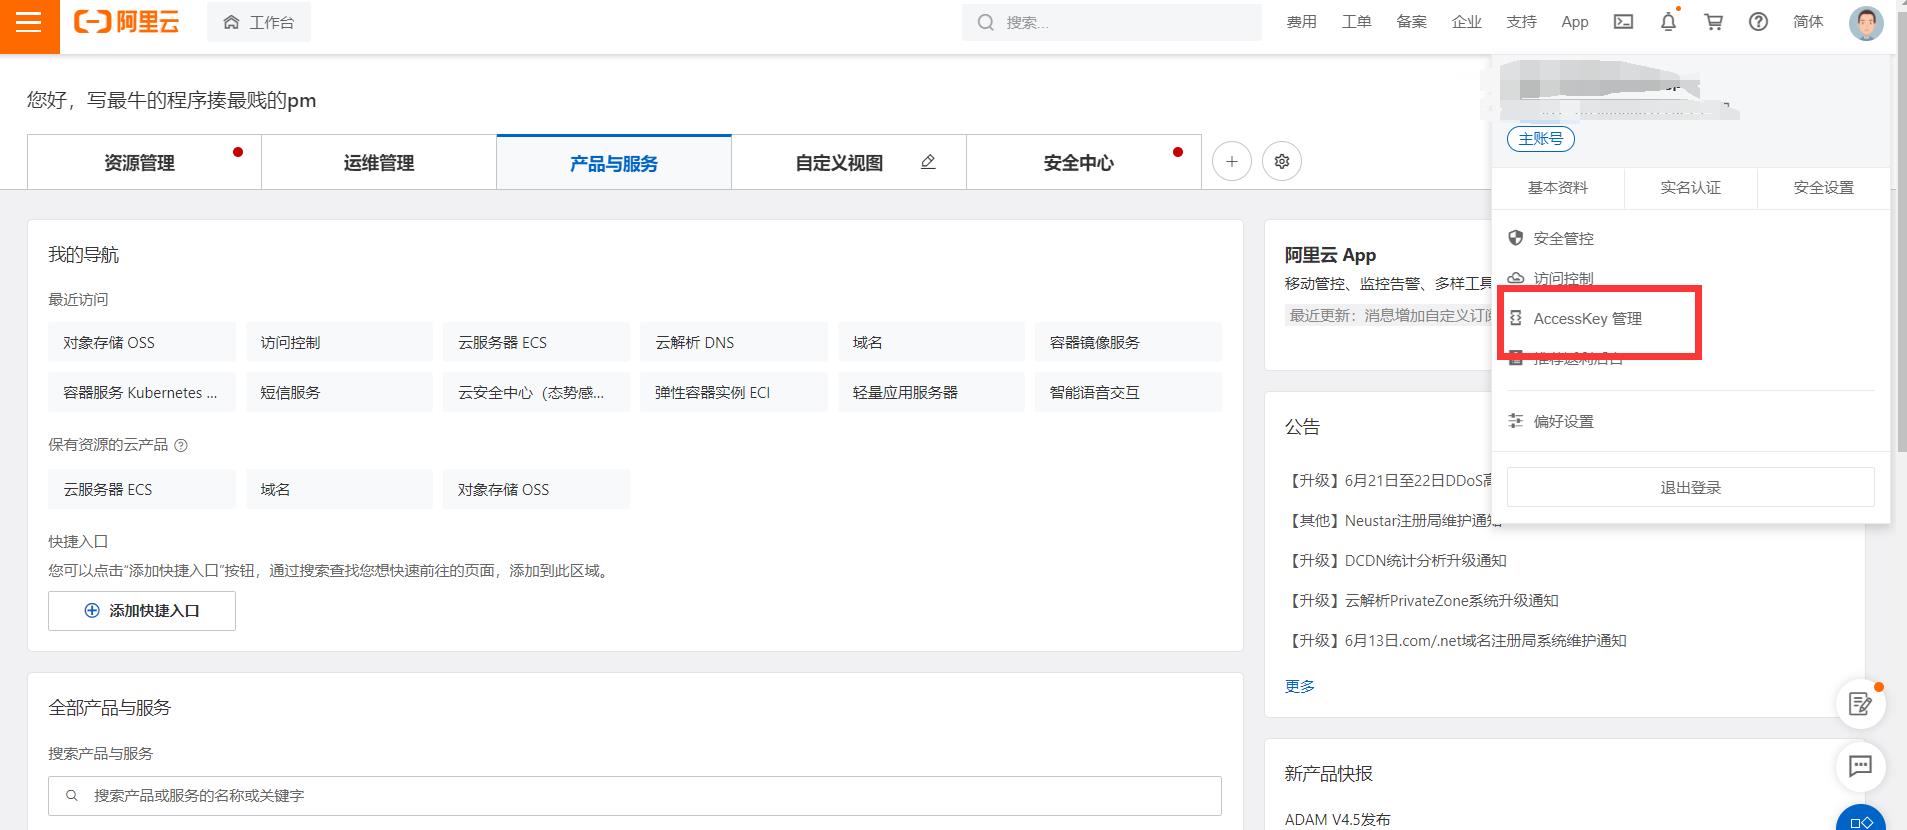
Task: Open the orange hamburger menu
Action: point(29,23)
